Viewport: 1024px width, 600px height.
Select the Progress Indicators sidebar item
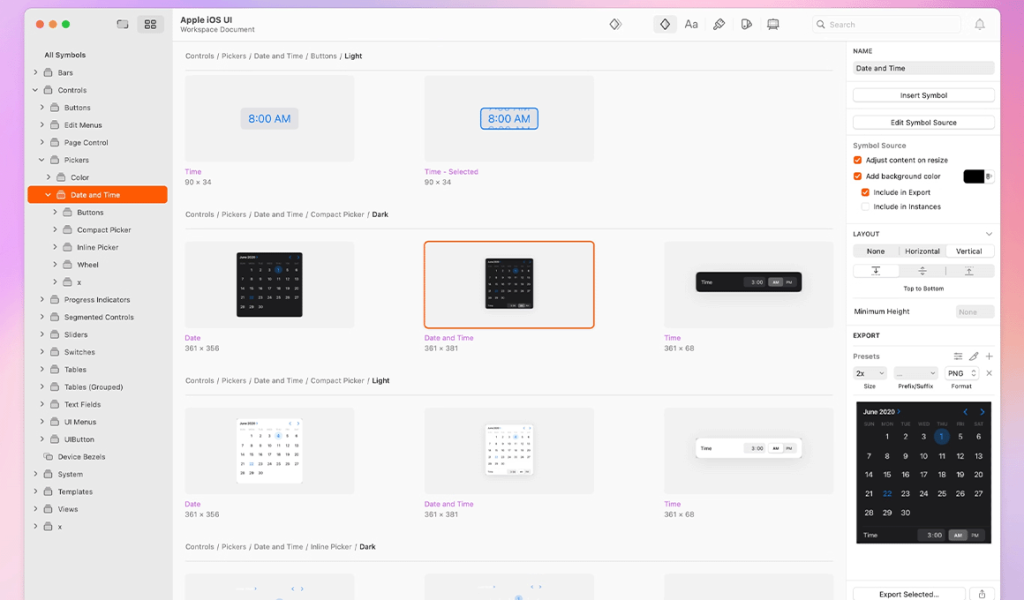[x=97, y=300]
